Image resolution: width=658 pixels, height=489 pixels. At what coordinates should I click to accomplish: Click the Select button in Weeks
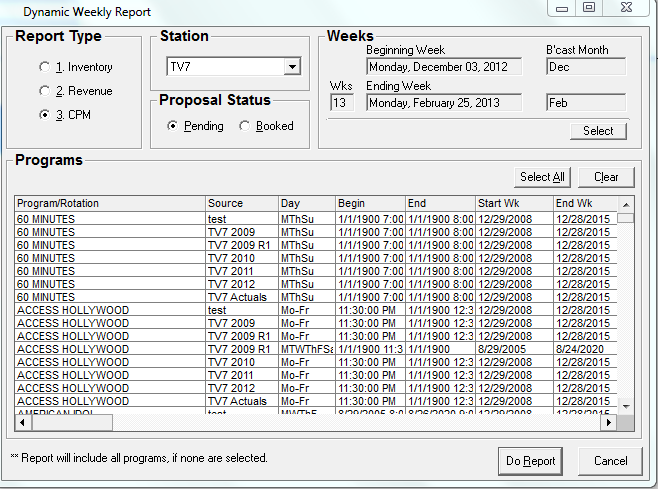(x=598, y=131)
